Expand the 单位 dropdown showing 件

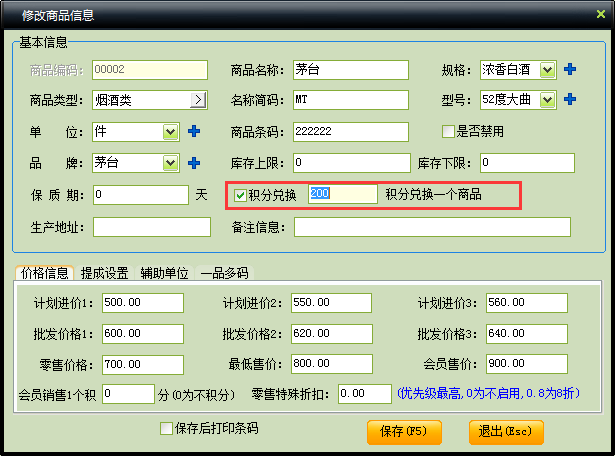[171, 132]
